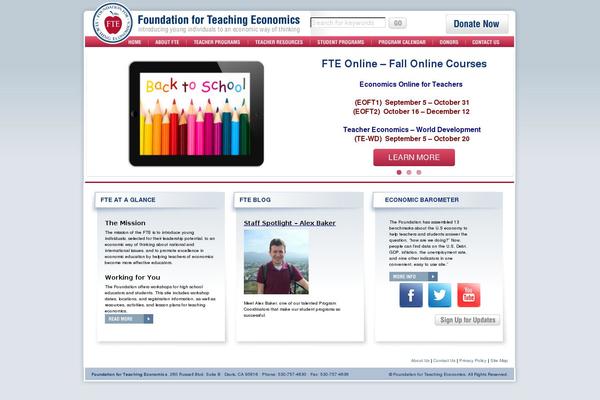The height and width of the screenshot is (400, 600).
Task: Click The Mission heading
Action: click(125, 223)
